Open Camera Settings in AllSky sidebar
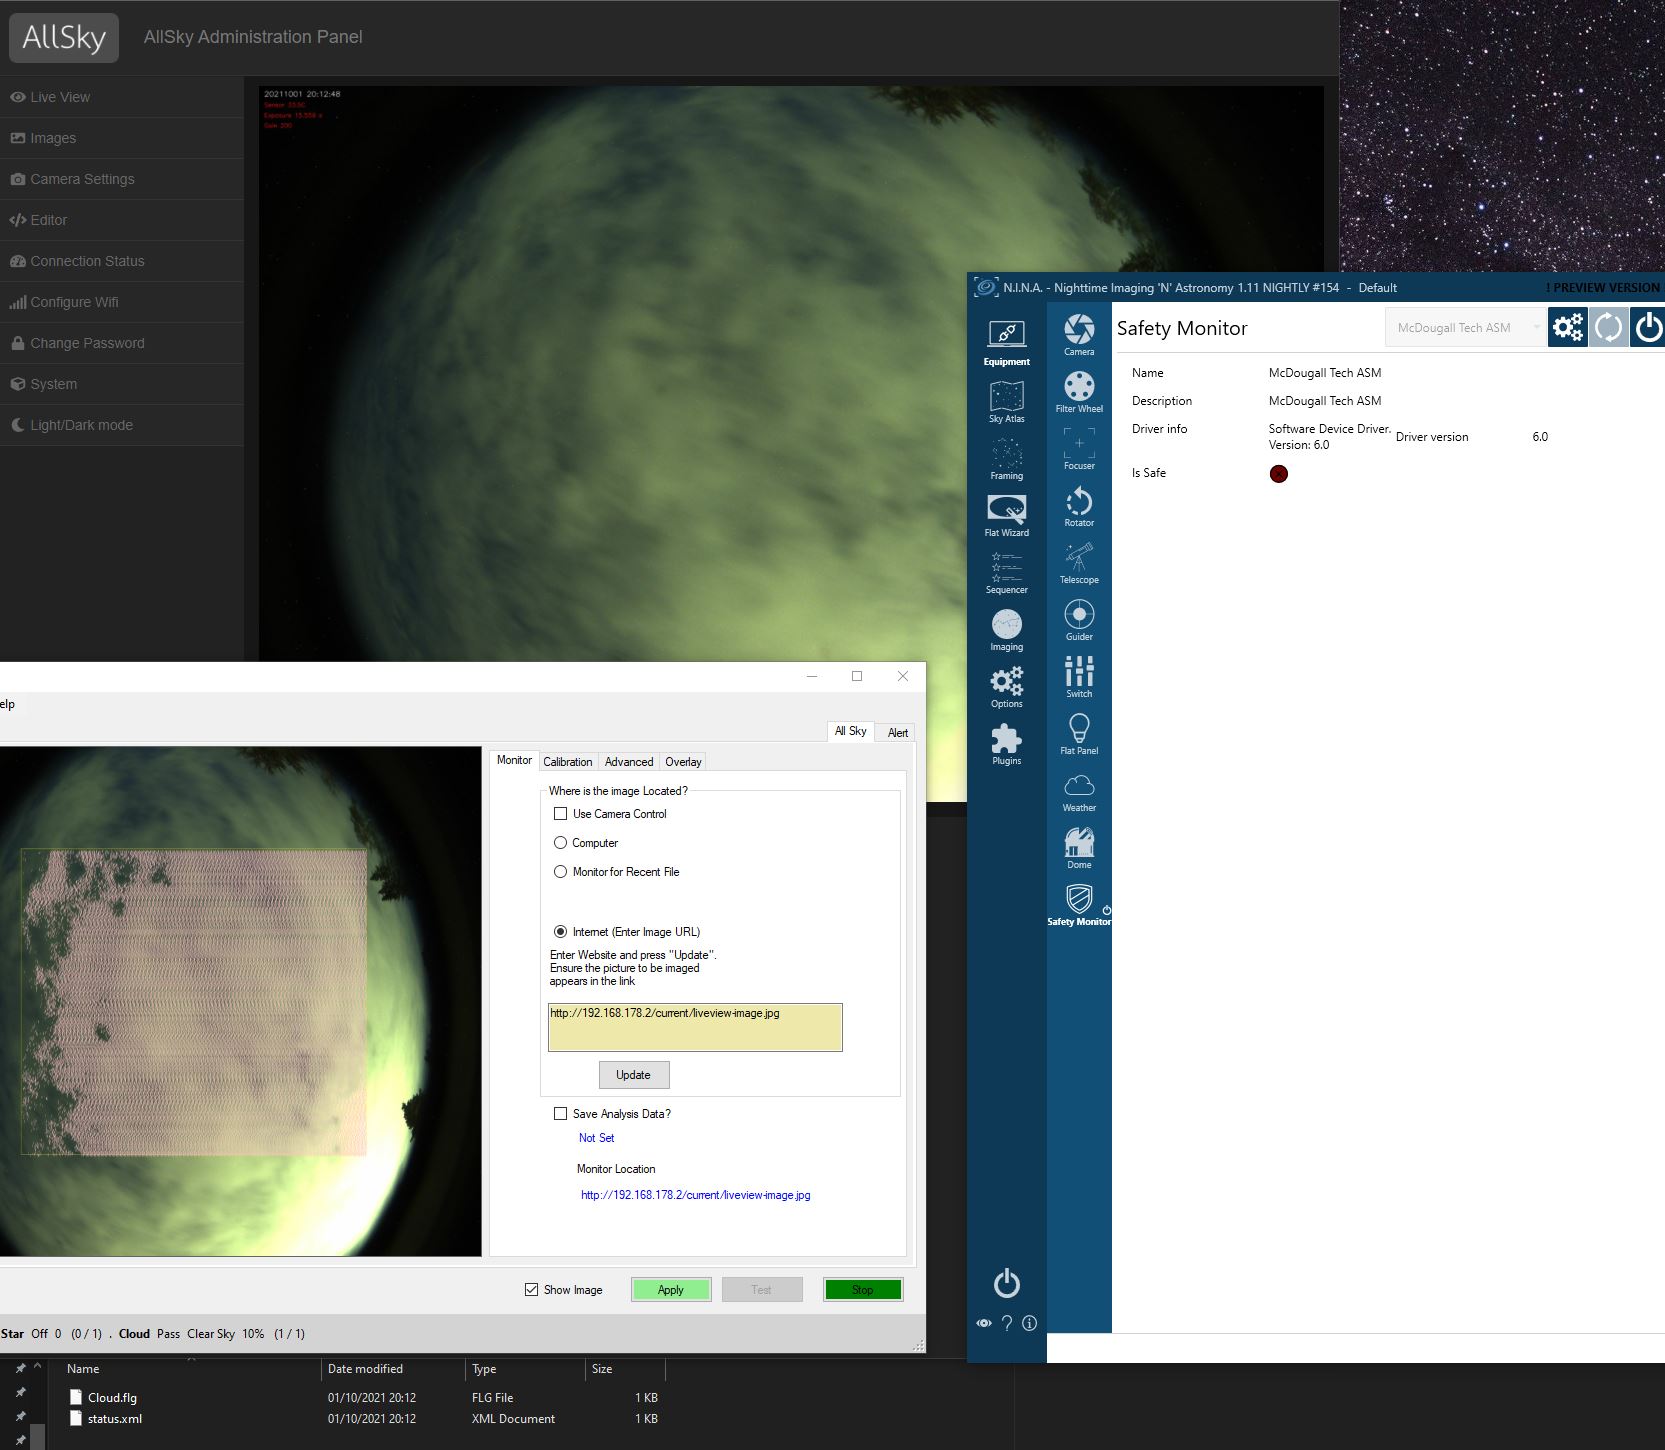 point(122,179)
